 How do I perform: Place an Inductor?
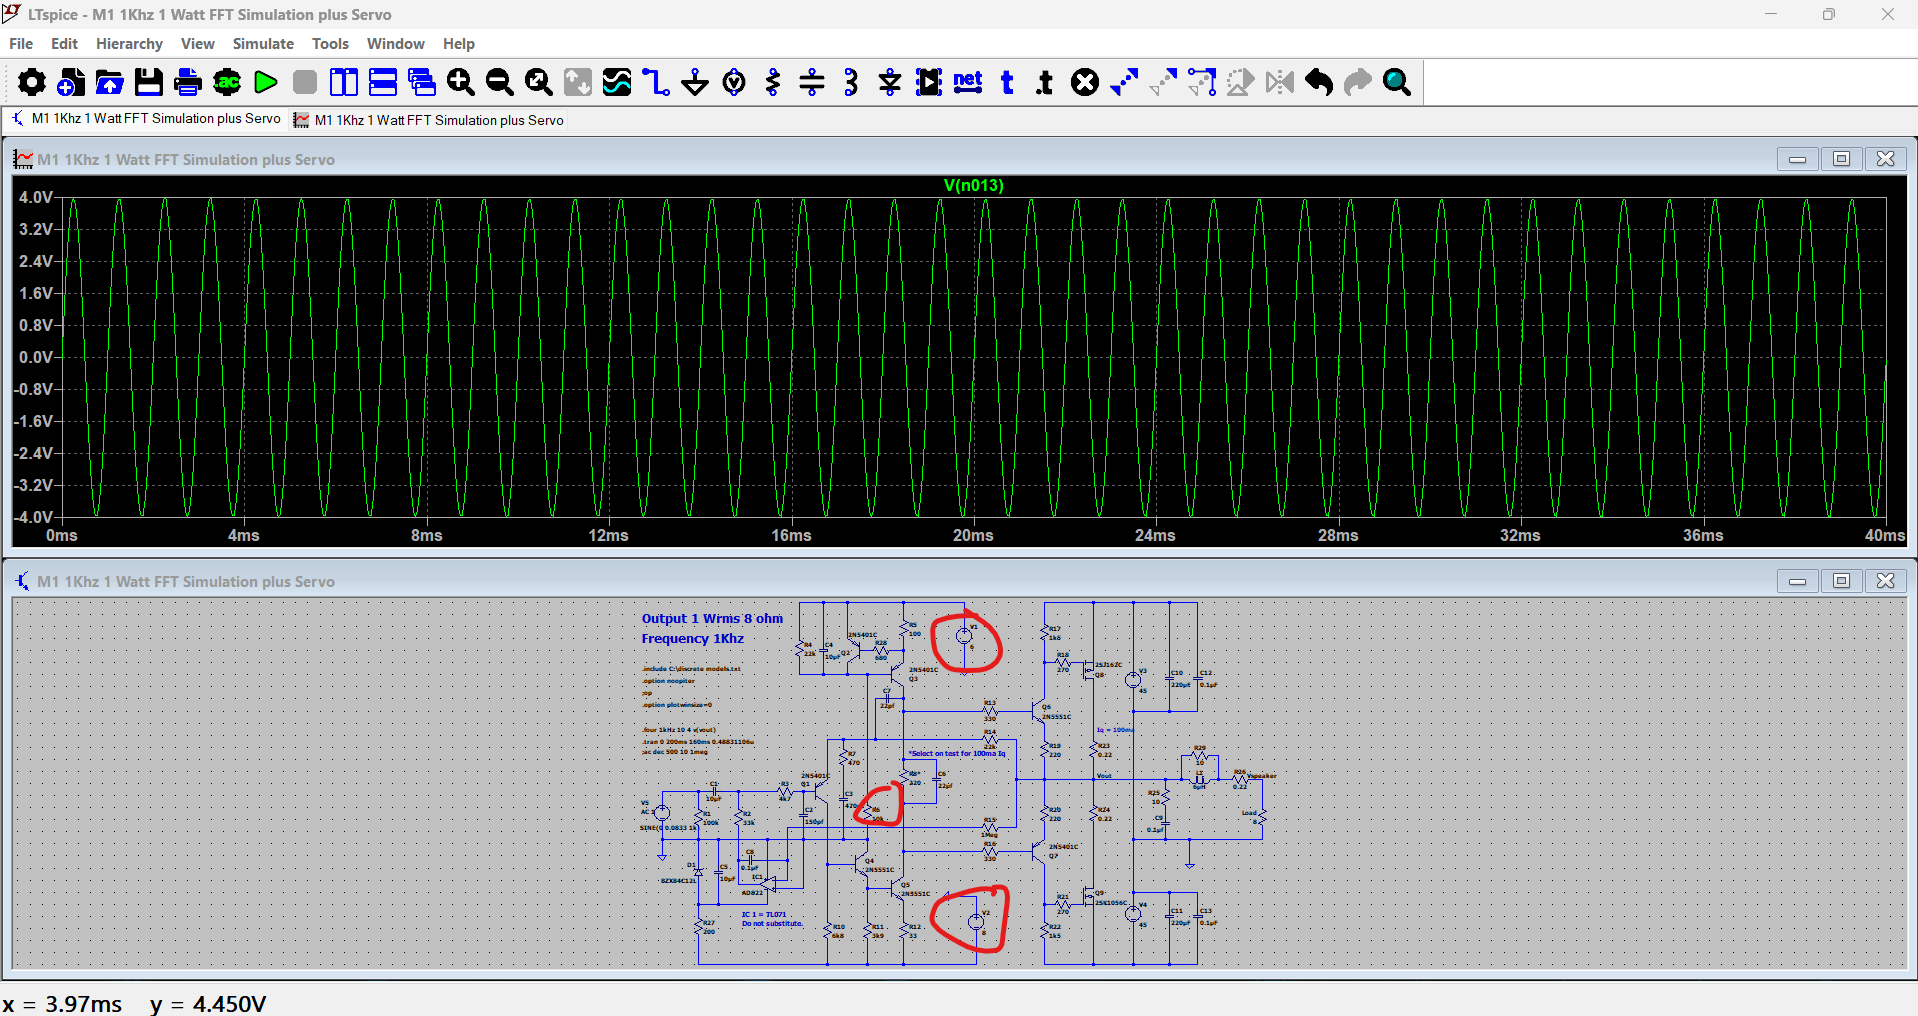click(851, 82)
